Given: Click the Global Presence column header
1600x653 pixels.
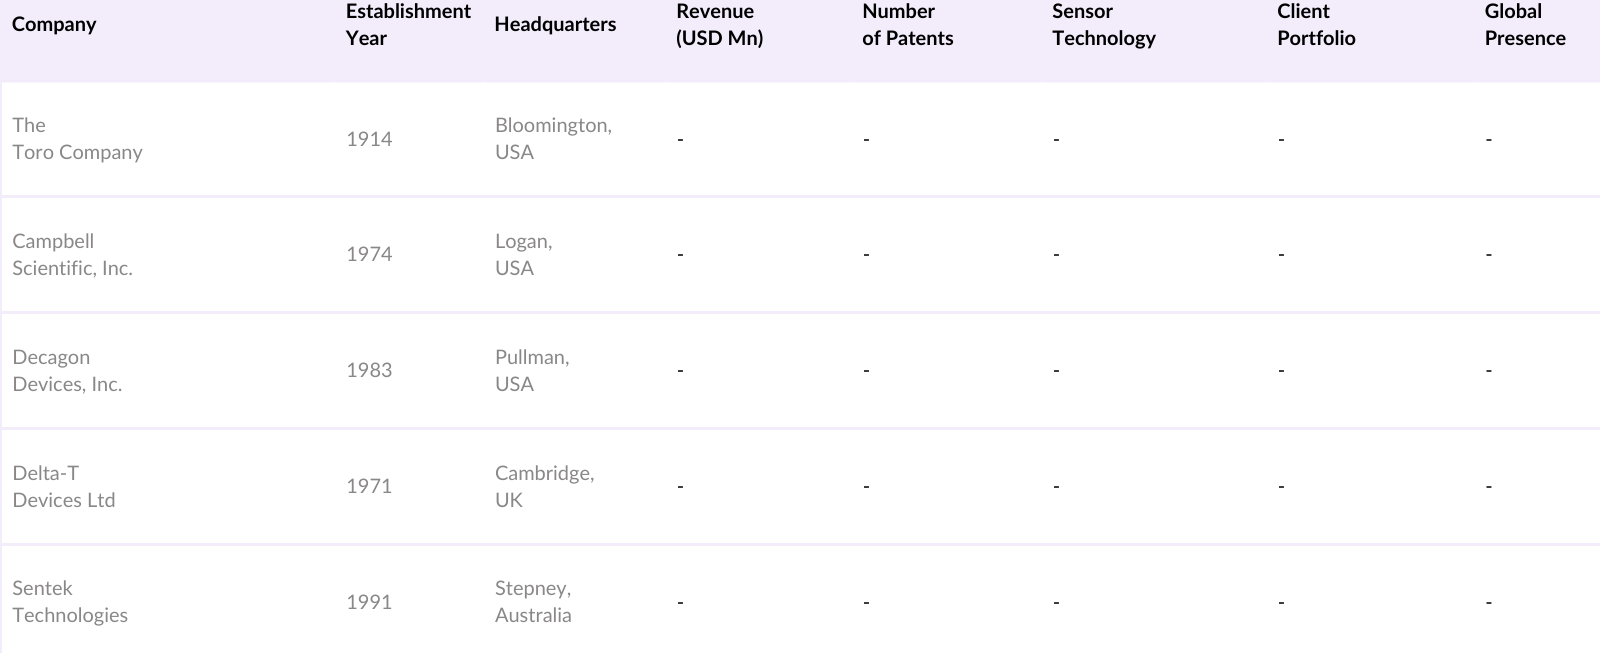Looking at the screenshot, I should pos(1525,25).
